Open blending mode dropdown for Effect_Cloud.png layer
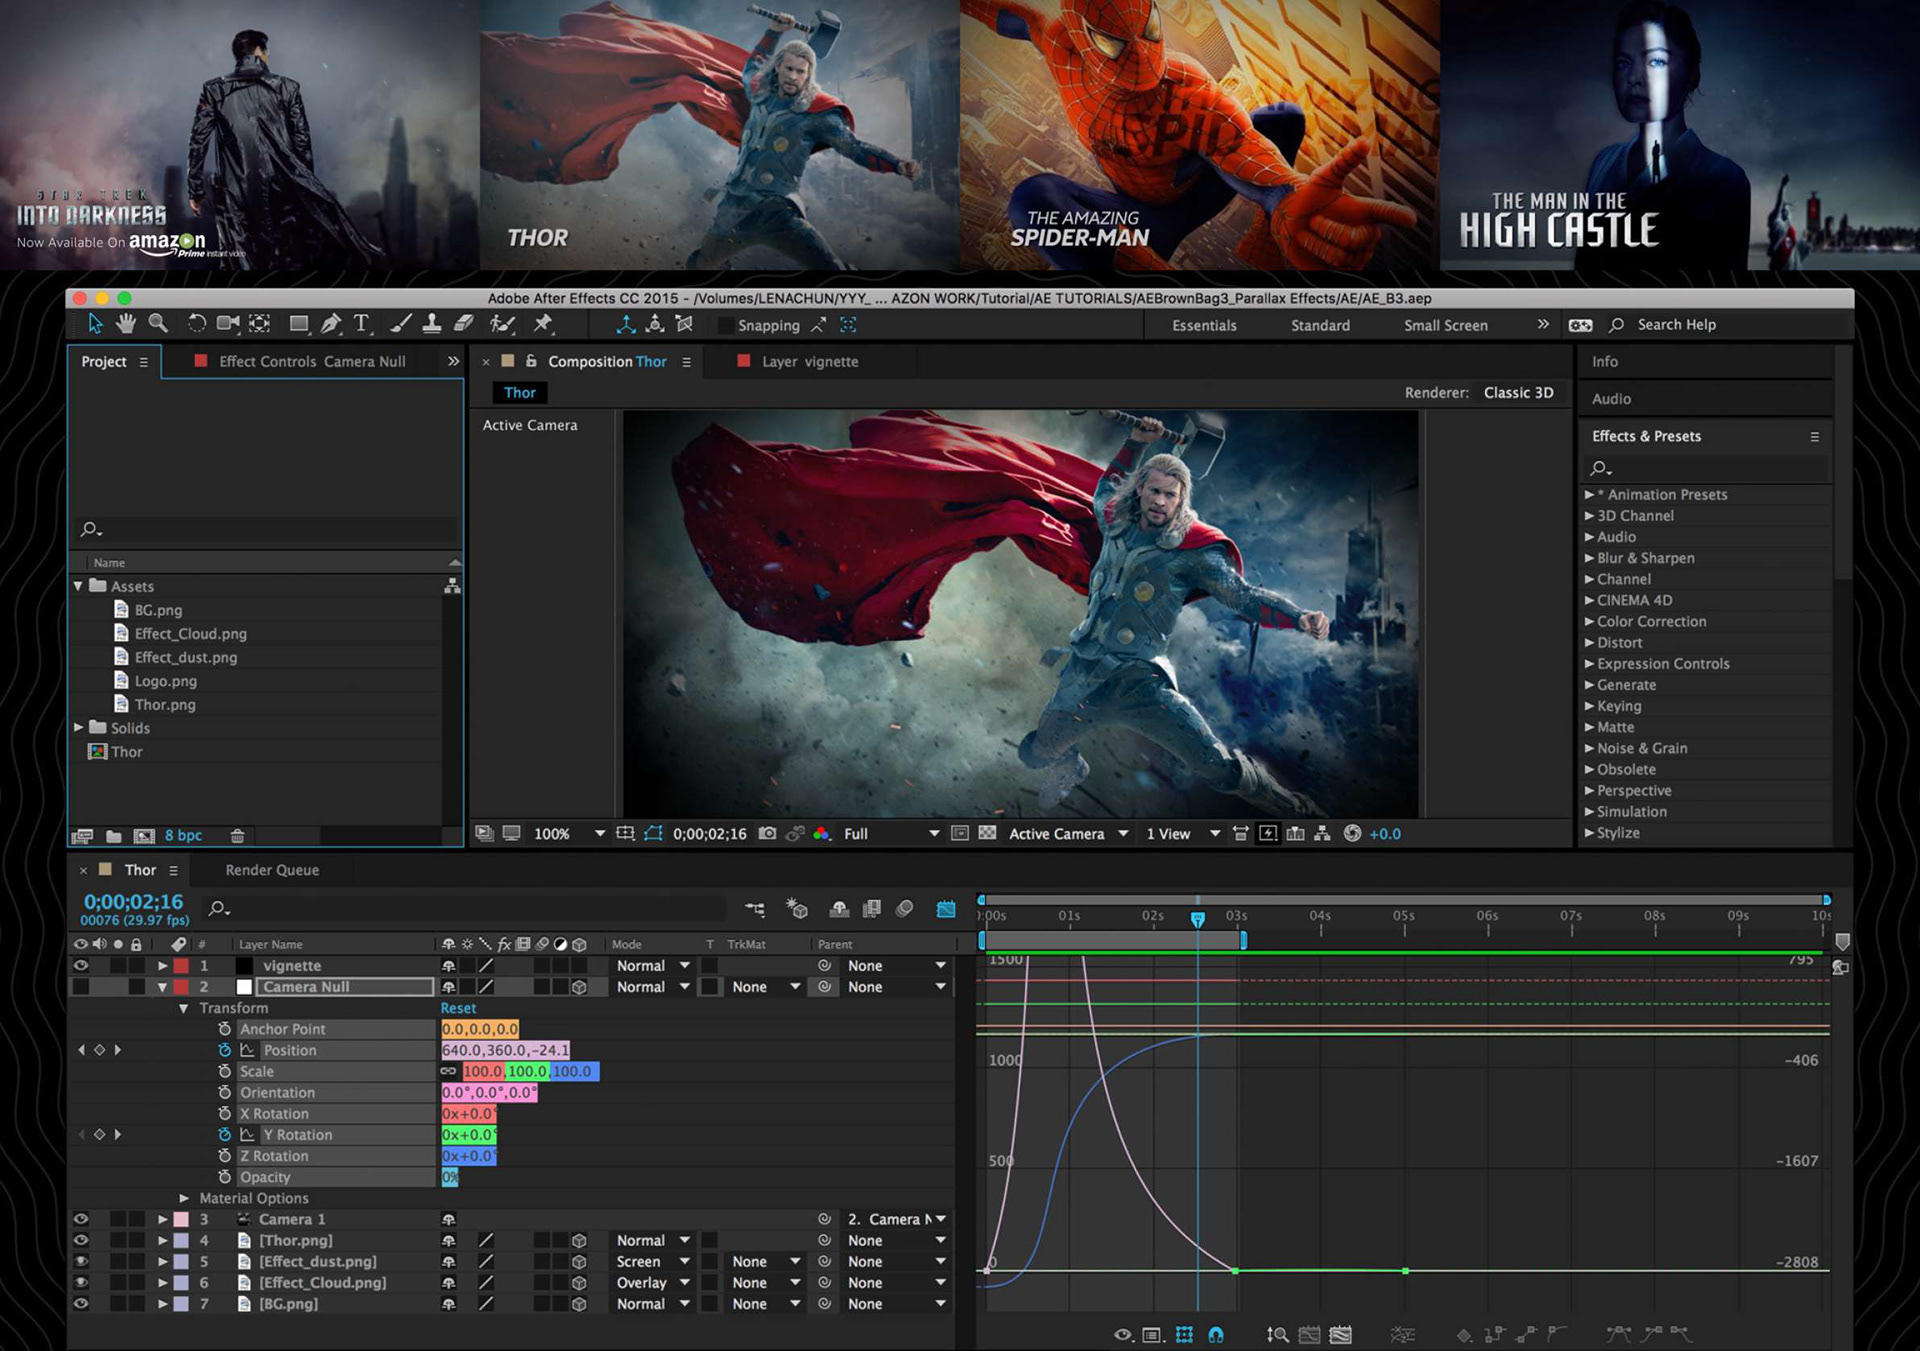This screenshot has width=1920, height=1351. point(652,1282)
